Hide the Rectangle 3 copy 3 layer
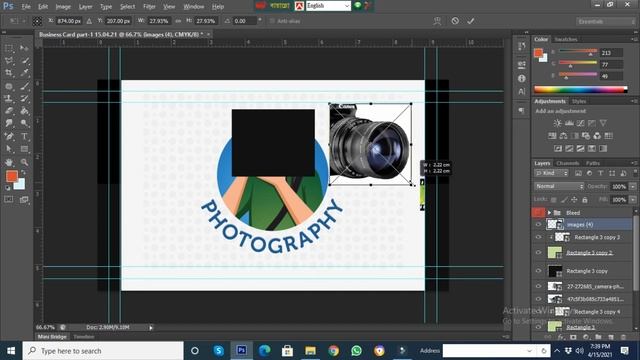The height and width of the screenshot is (360, 640). pyautogui.click(x=538, y=237)
